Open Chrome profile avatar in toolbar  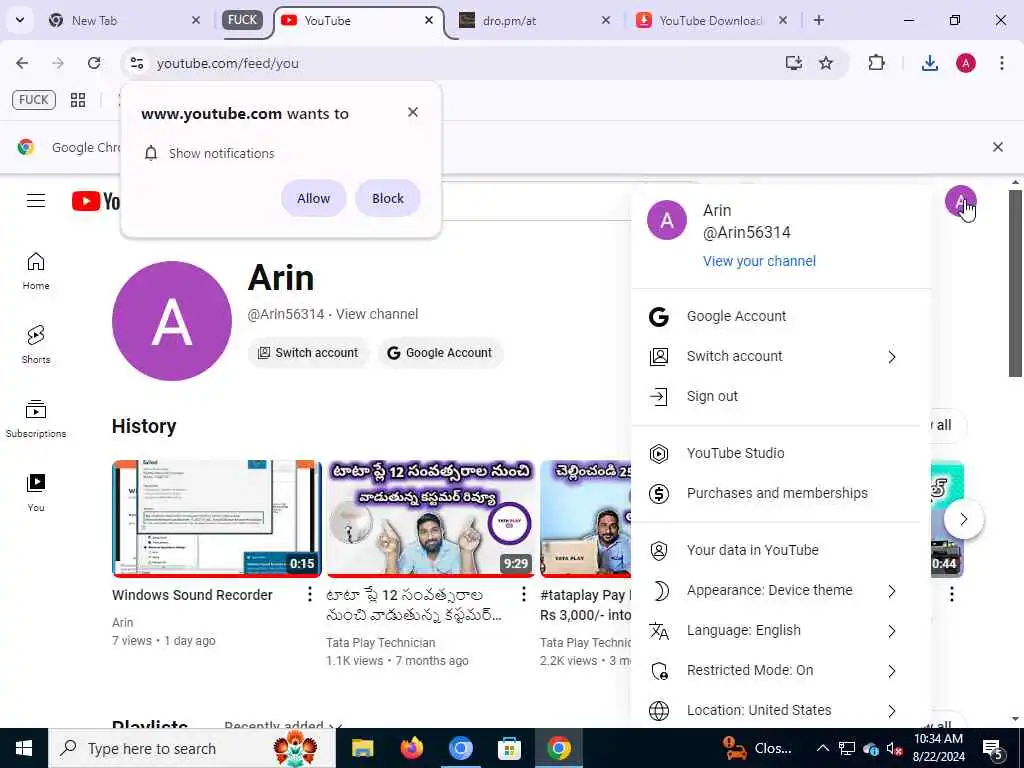966,63
